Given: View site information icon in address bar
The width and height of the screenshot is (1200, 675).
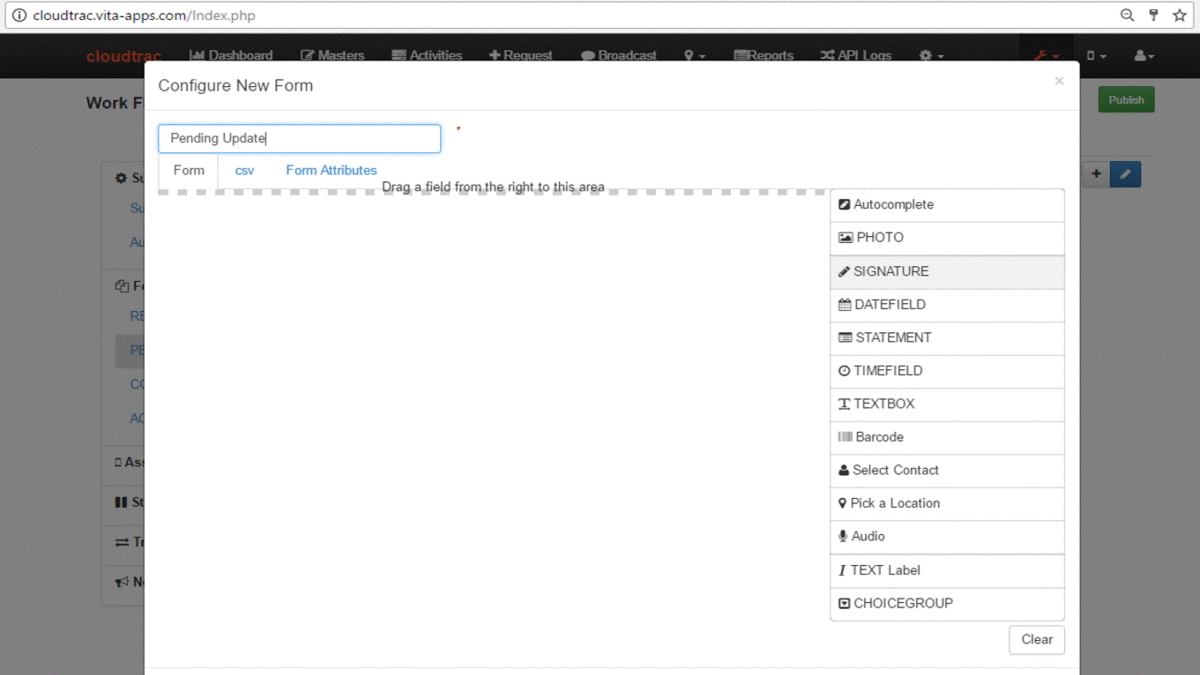Looking at the screenshot, I should pos(18,16).
